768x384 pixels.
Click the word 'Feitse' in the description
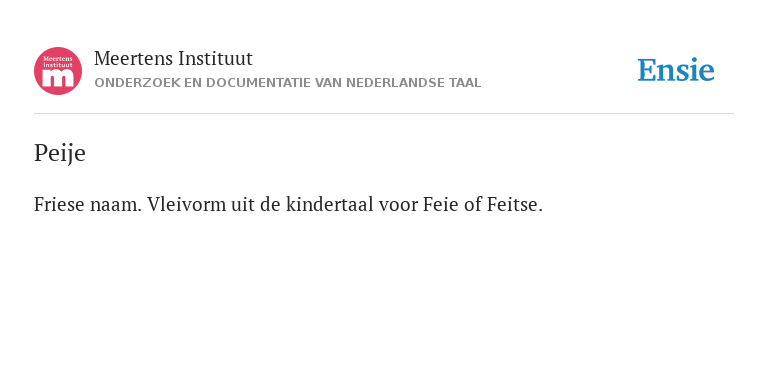(514, 204)
